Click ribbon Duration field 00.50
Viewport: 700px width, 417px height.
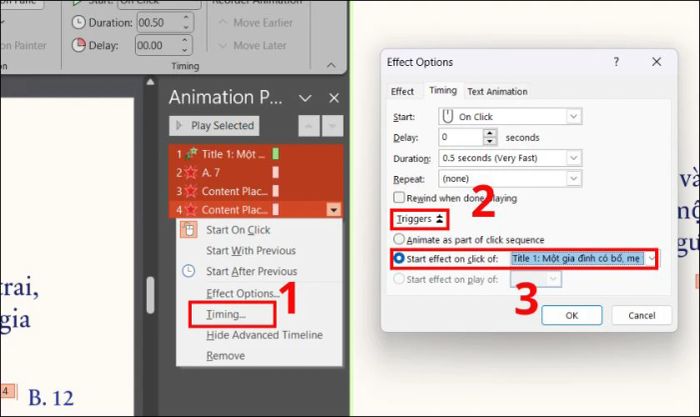click(159, 22)
